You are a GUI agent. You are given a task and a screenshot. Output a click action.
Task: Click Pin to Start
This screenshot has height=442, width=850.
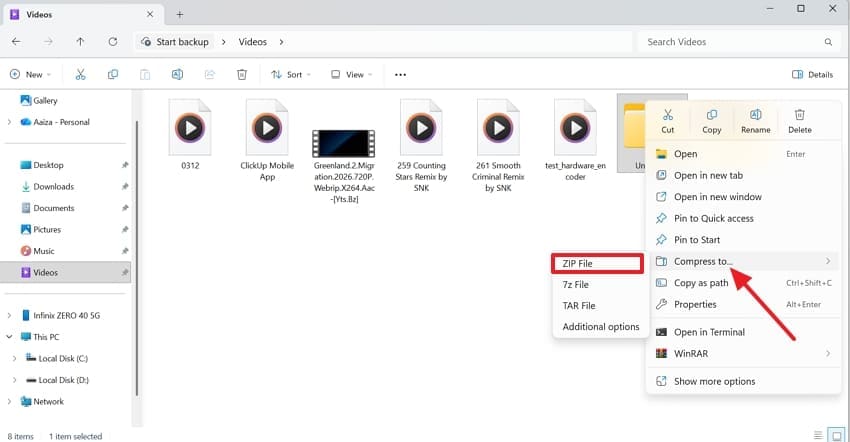click(x=743, y=240)
